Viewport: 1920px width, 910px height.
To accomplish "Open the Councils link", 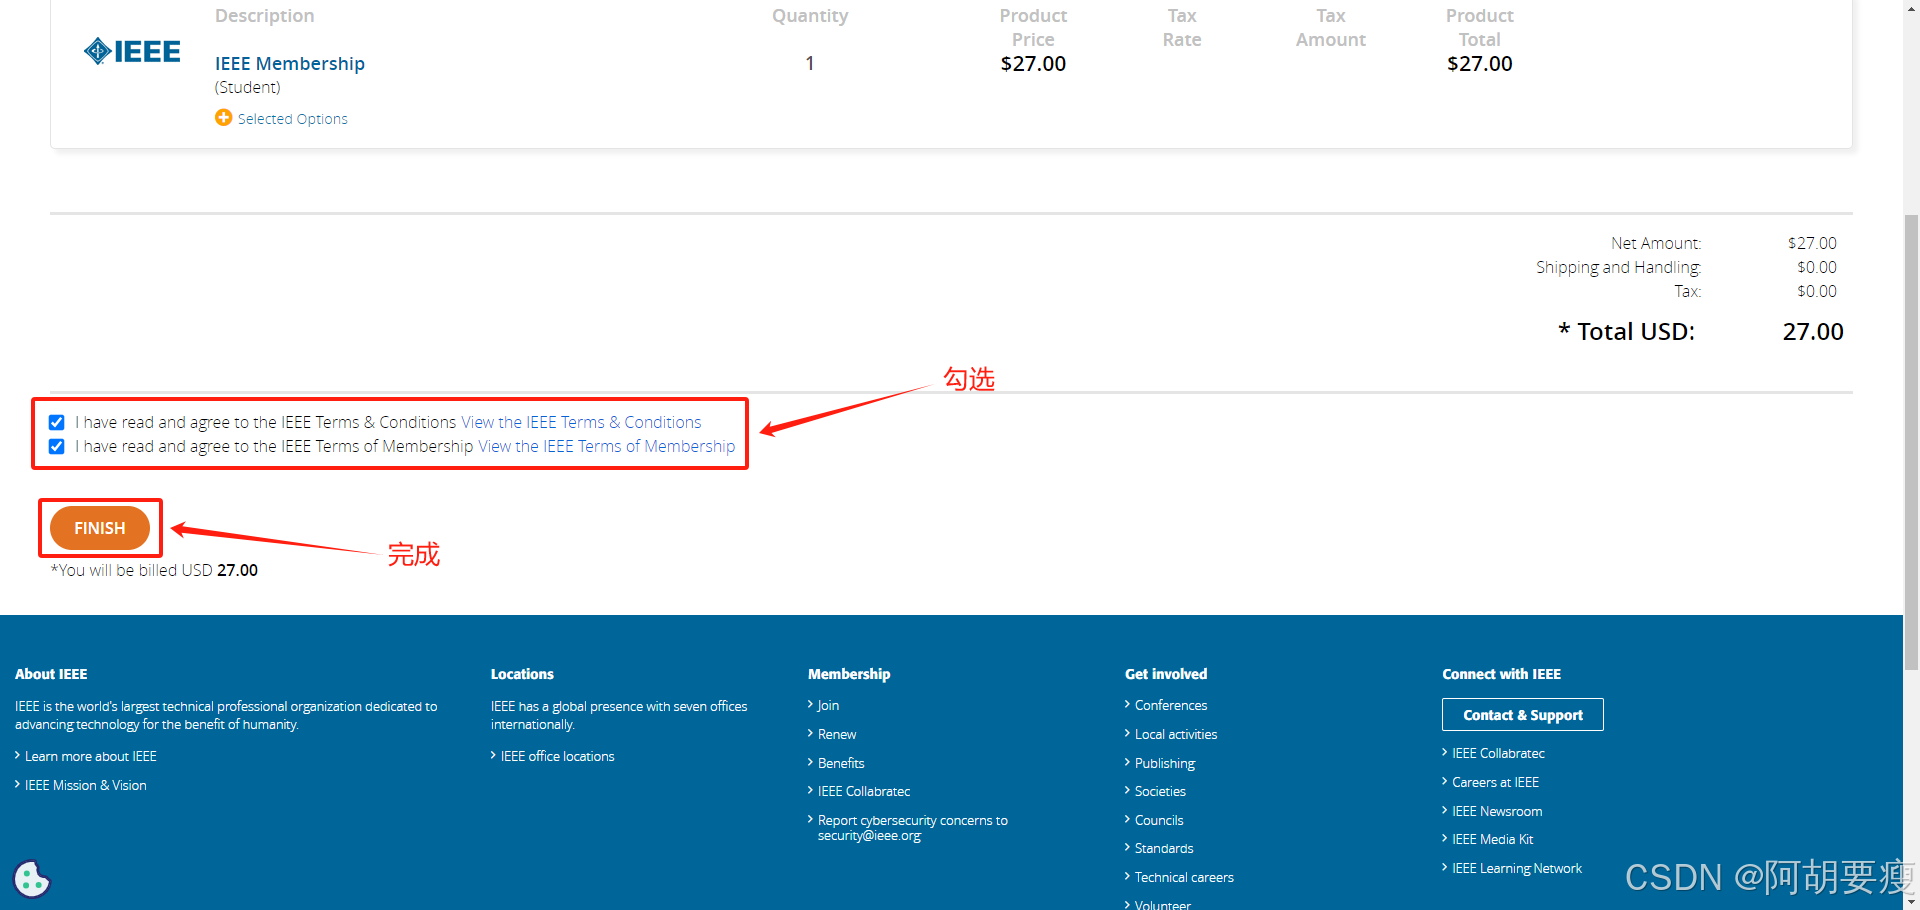I will click(1159, 820).
